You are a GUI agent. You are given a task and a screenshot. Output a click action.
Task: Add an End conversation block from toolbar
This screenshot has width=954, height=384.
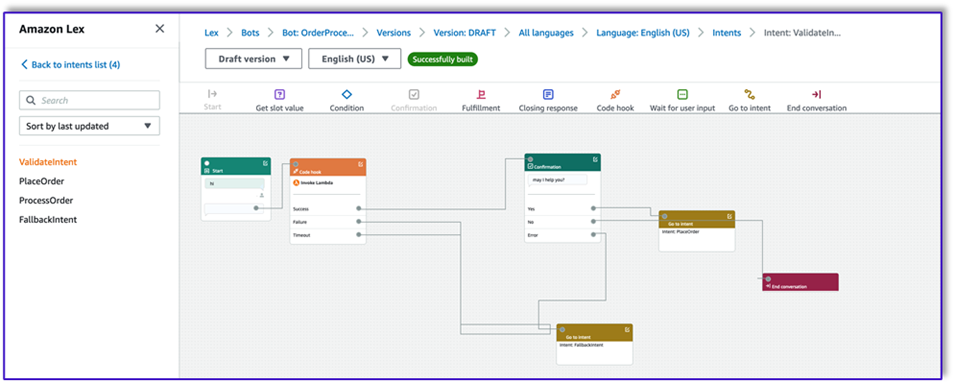816,94
